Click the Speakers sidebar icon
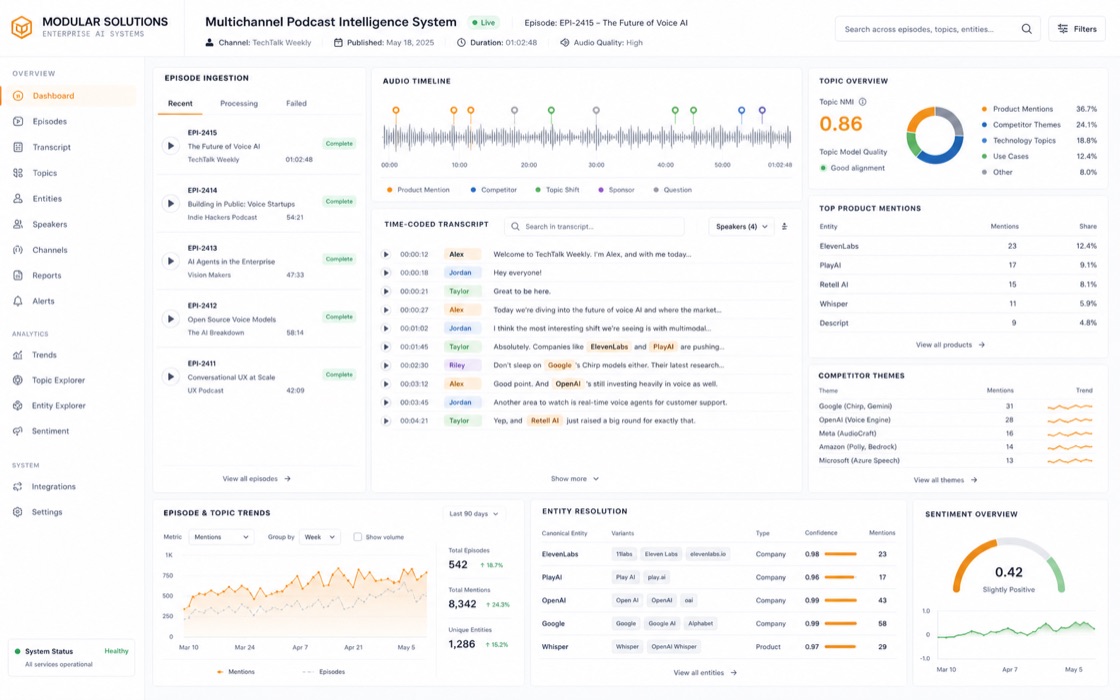This screenshot has width=1120, height=700. pyautogui.click(x=18, y=224)
